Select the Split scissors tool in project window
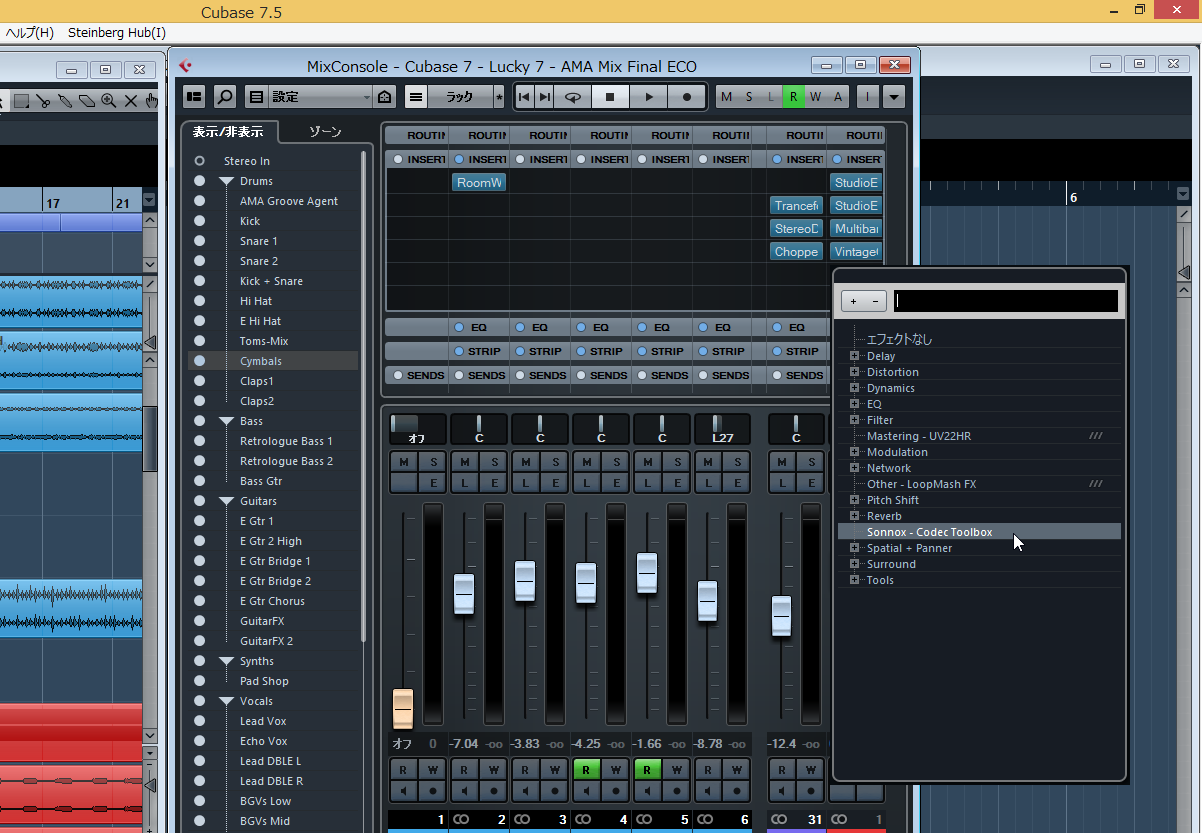Viewport: 1202px width, 833px height. click(44, 101)
